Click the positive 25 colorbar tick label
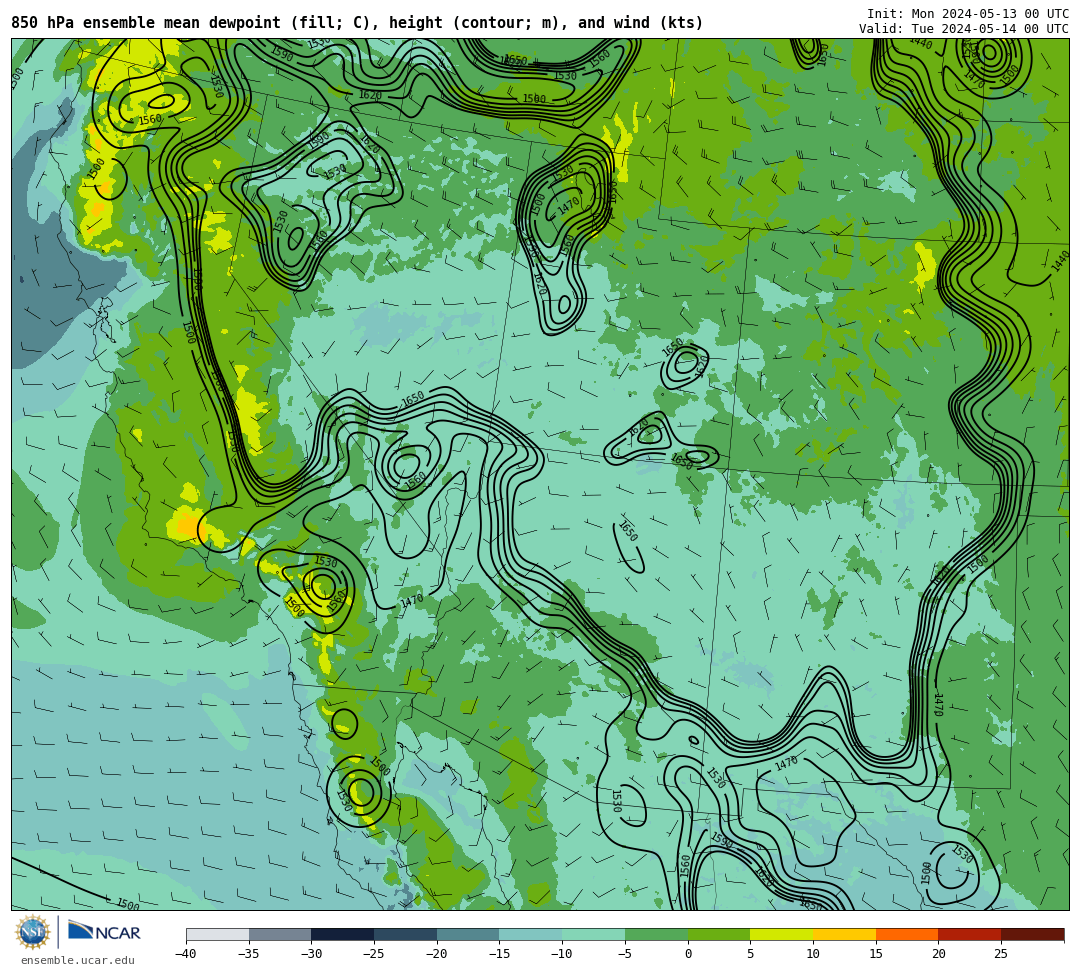1080x973 pixels. tap(1001, 954)
